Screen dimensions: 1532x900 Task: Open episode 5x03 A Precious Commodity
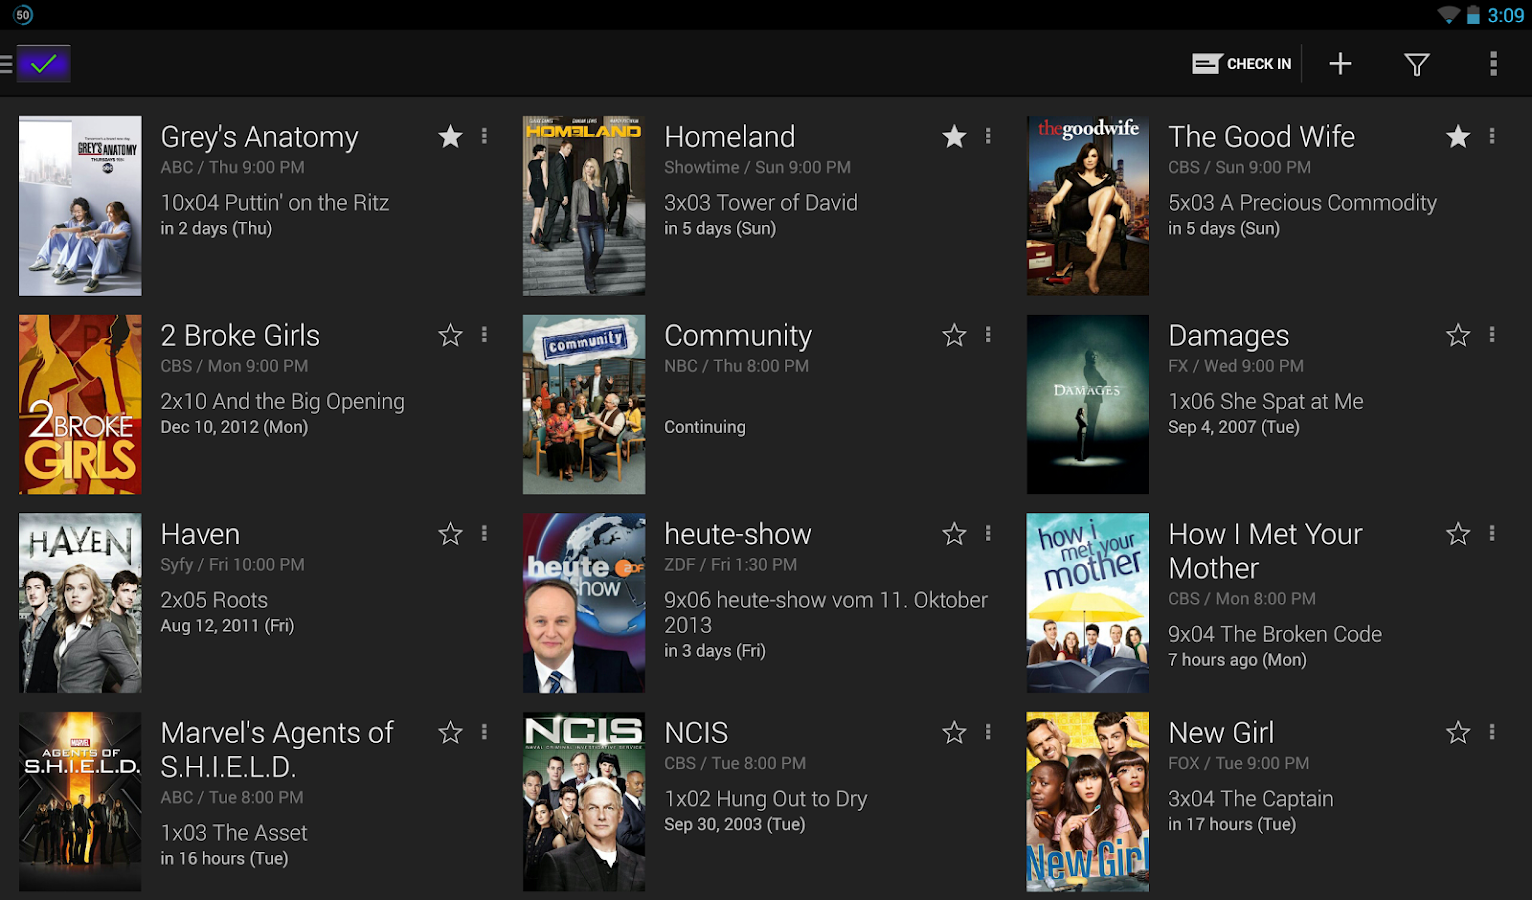pyautogui.click(x=1303, y=203)
